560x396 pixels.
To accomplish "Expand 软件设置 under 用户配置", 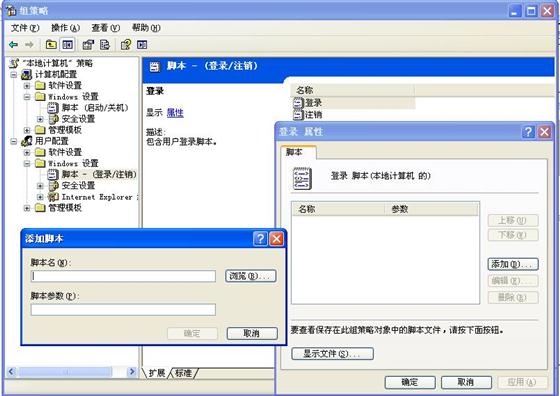I will (x=27, y=152).
